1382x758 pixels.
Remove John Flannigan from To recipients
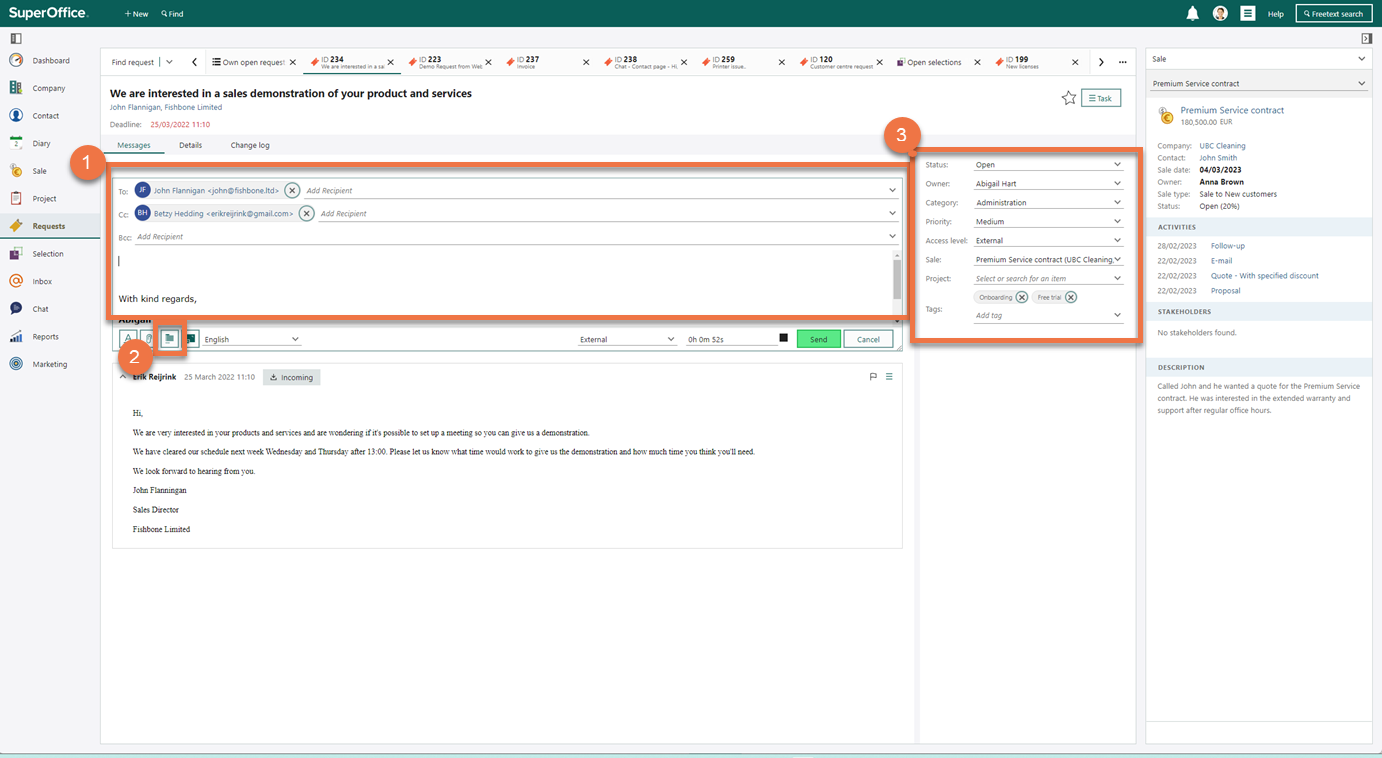pos(292,190)
